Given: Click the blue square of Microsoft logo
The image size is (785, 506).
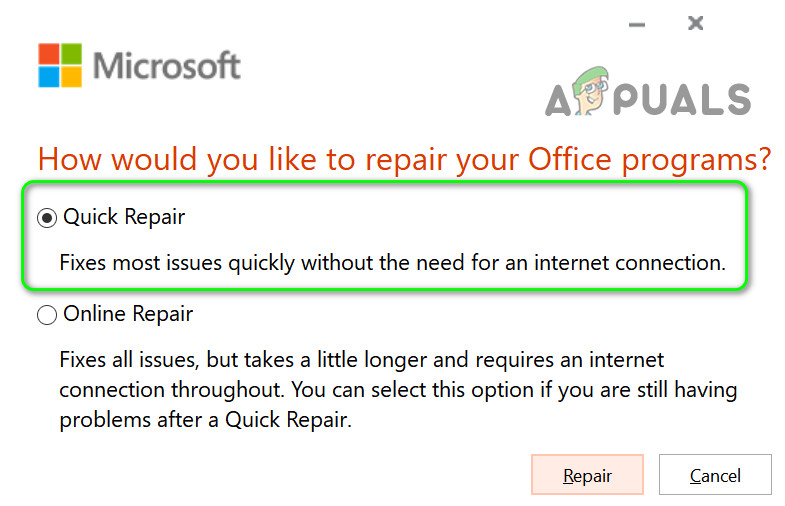Looking at the screenshot, I should 49,77.
